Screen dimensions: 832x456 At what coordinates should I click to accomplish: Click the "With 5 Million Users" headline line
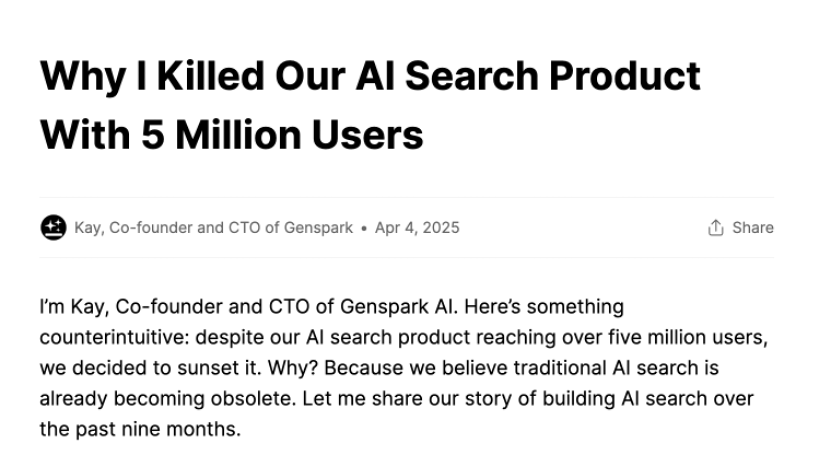click(x=231, y=133)
